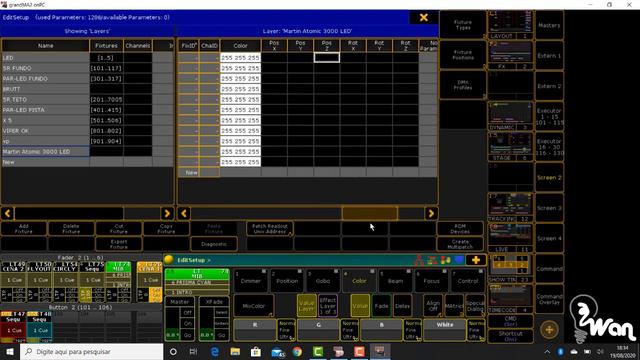Toggle the Effect Layer 1 of 3 button
640x360 pixels.
(x=328, y=306)
